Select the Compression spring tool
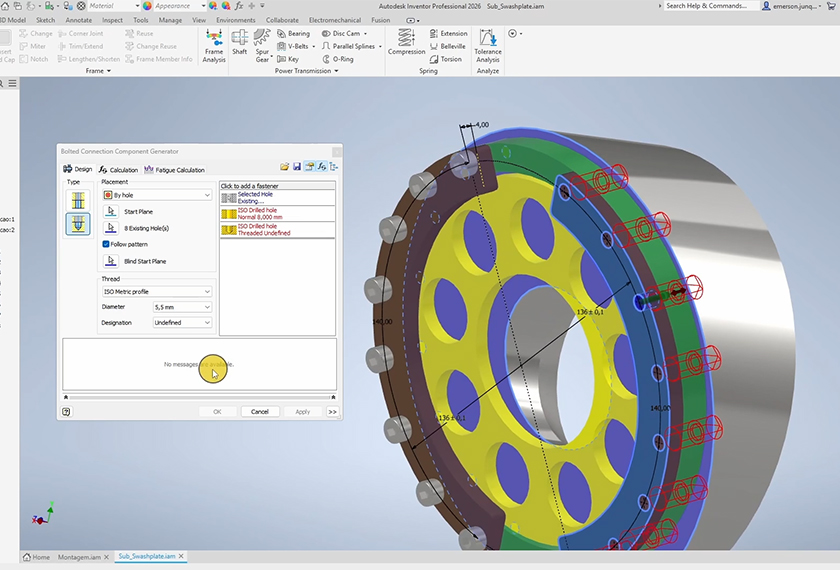This screenshot has height=570, width=840. point(406,42)
